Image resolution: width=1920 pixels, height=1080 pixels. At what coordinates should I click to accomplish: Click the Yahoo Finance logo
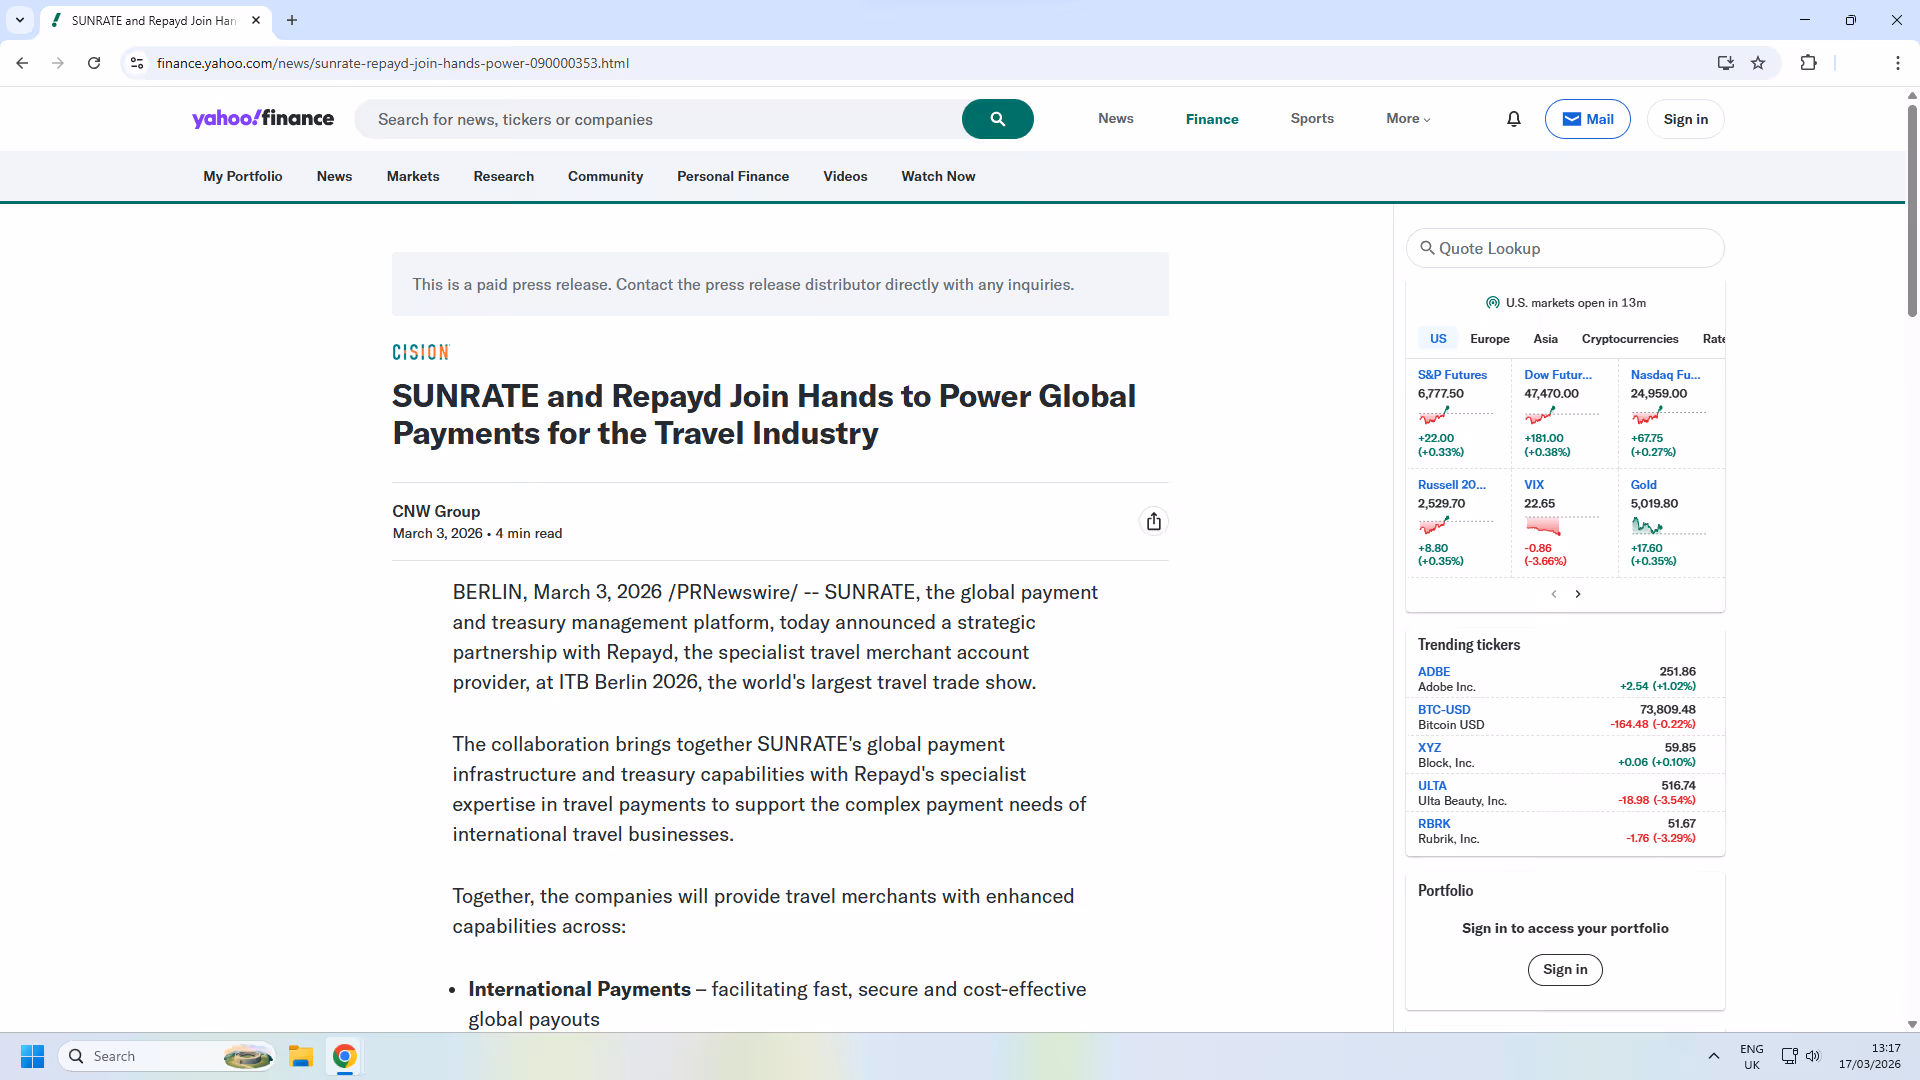263,119
